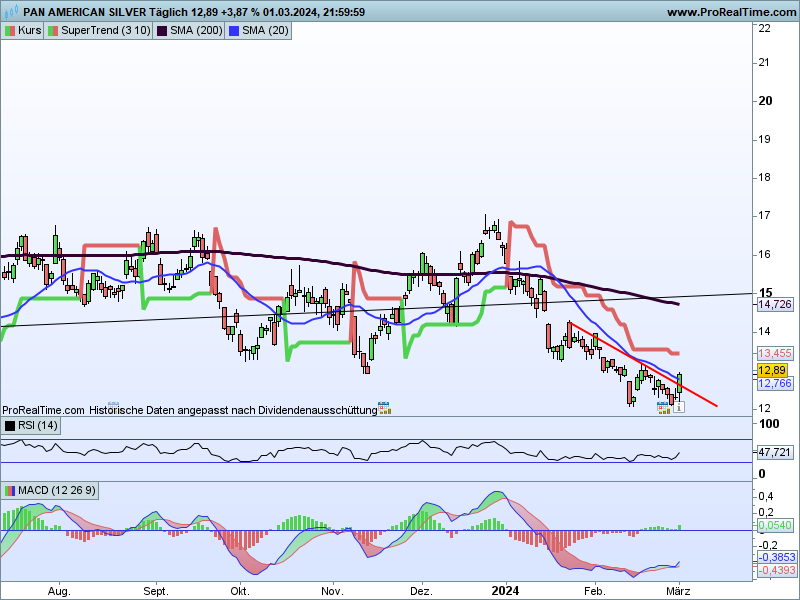Click the Nov. label on time axis
This screenshot has width=800, height=600.
pyautogui.click(x=332, y=591)
